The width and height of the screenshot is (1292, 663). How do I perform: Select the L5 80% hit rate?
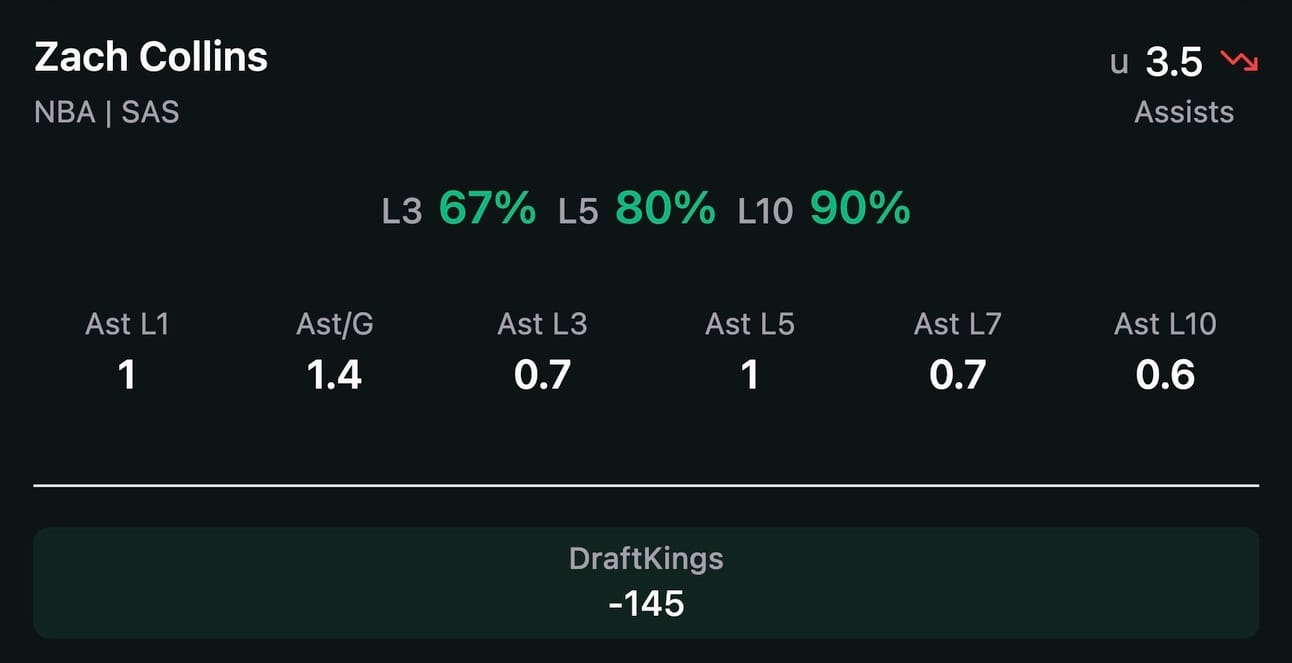pyautogui.click(x=637, y=209)
